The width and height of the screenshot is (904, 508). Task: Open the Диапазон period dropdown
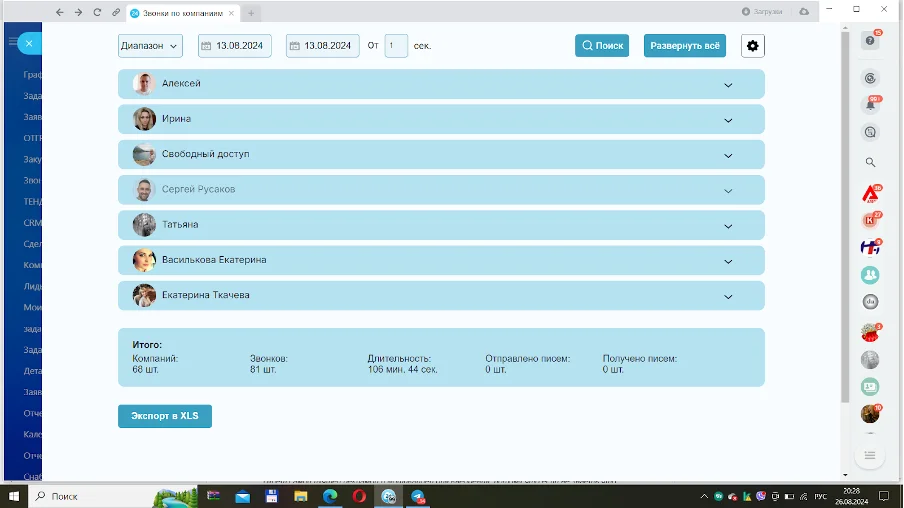150,46
